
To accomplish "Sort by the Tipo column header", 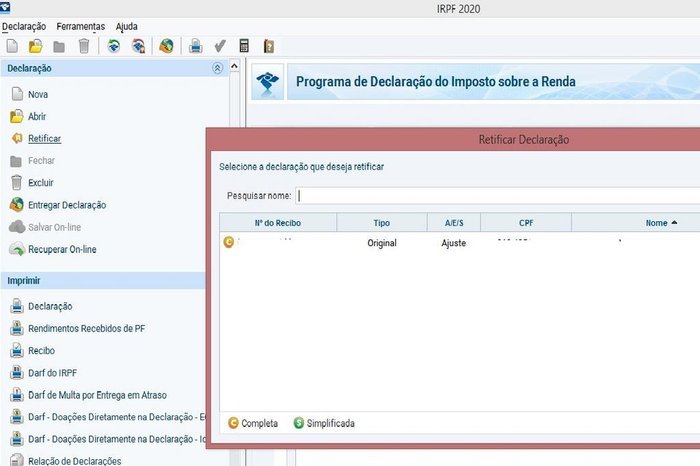I will tap(382, 223).
